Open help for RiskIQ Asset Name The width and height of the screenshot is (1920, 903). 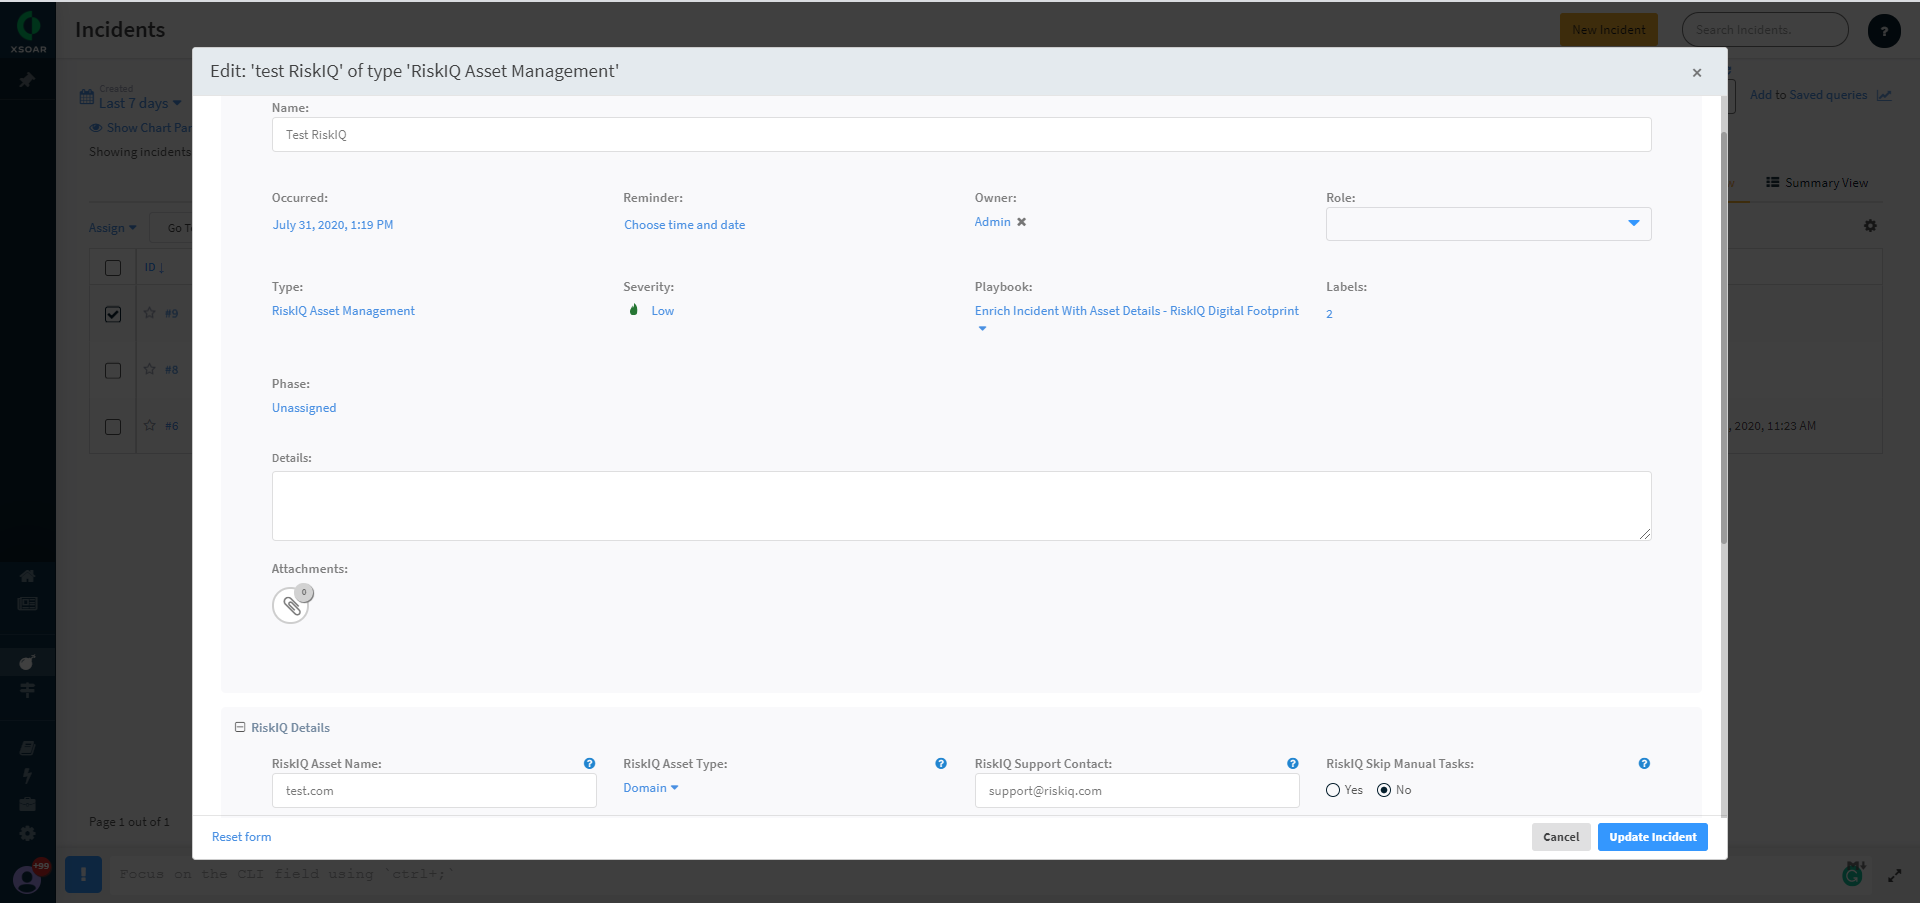click(590, 764)
